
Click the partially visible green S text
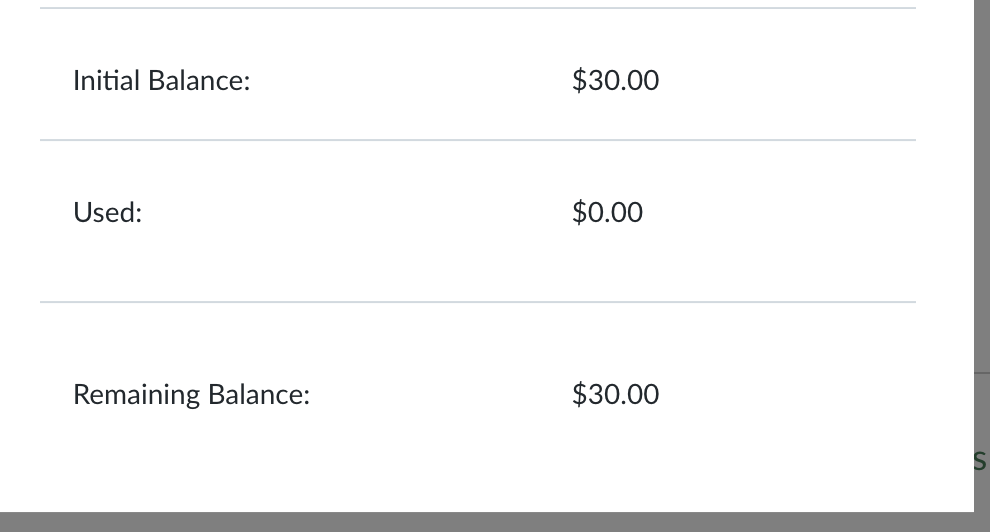[x=980, y=461]
